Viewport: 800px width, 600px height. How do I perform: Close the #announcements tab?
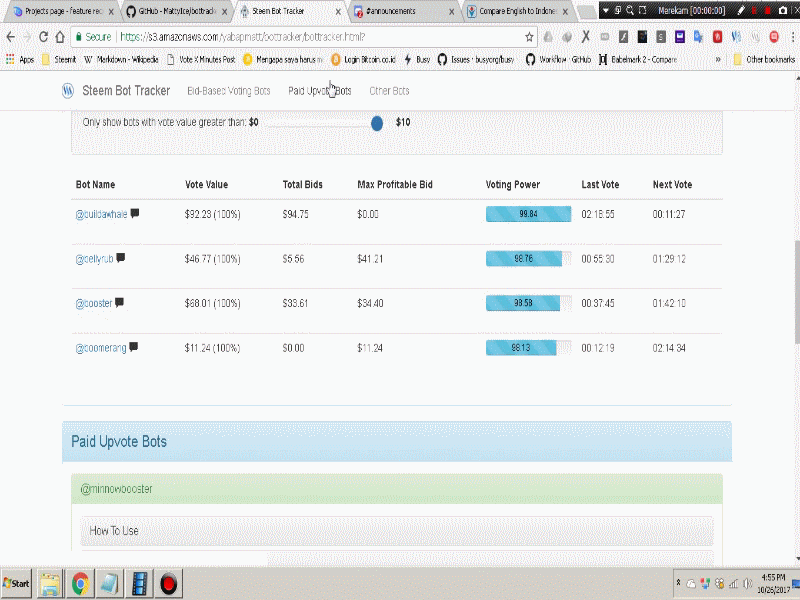tap(452, 11)
